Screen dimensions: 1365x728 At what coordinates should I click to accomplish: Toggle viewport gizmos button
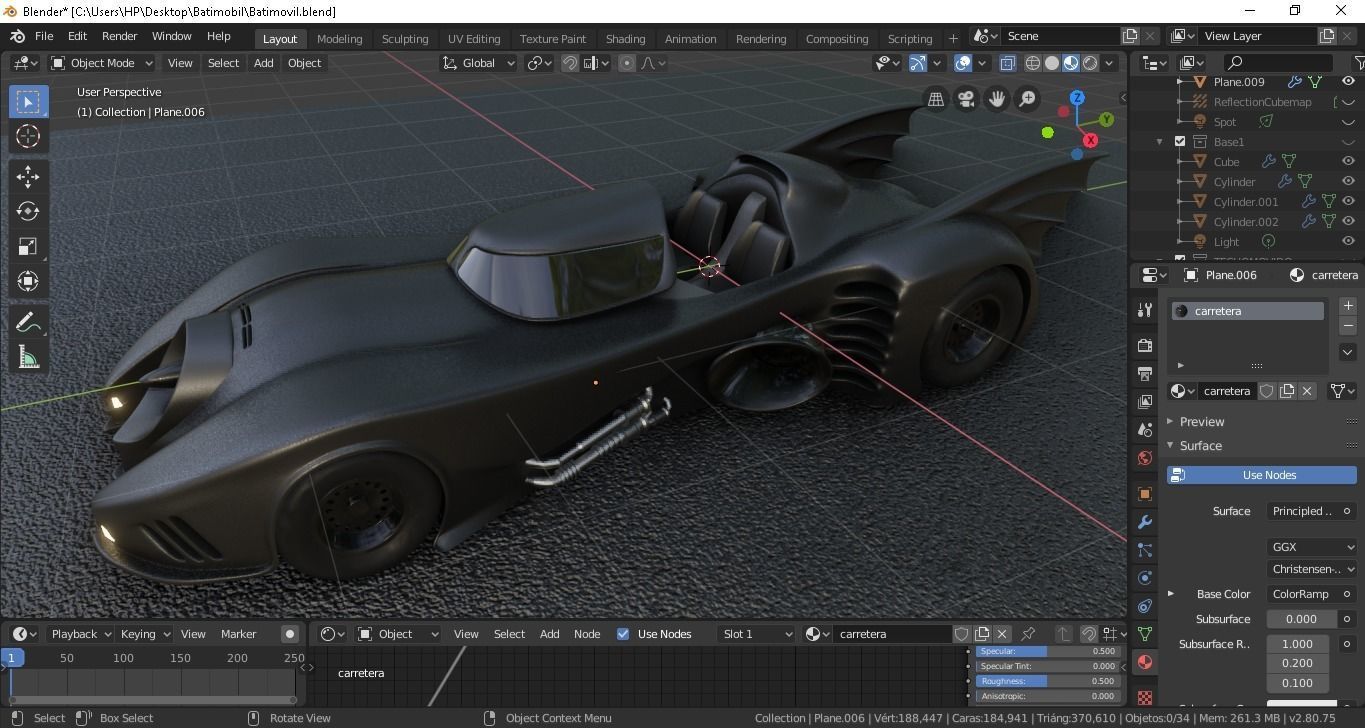(917, 63)
